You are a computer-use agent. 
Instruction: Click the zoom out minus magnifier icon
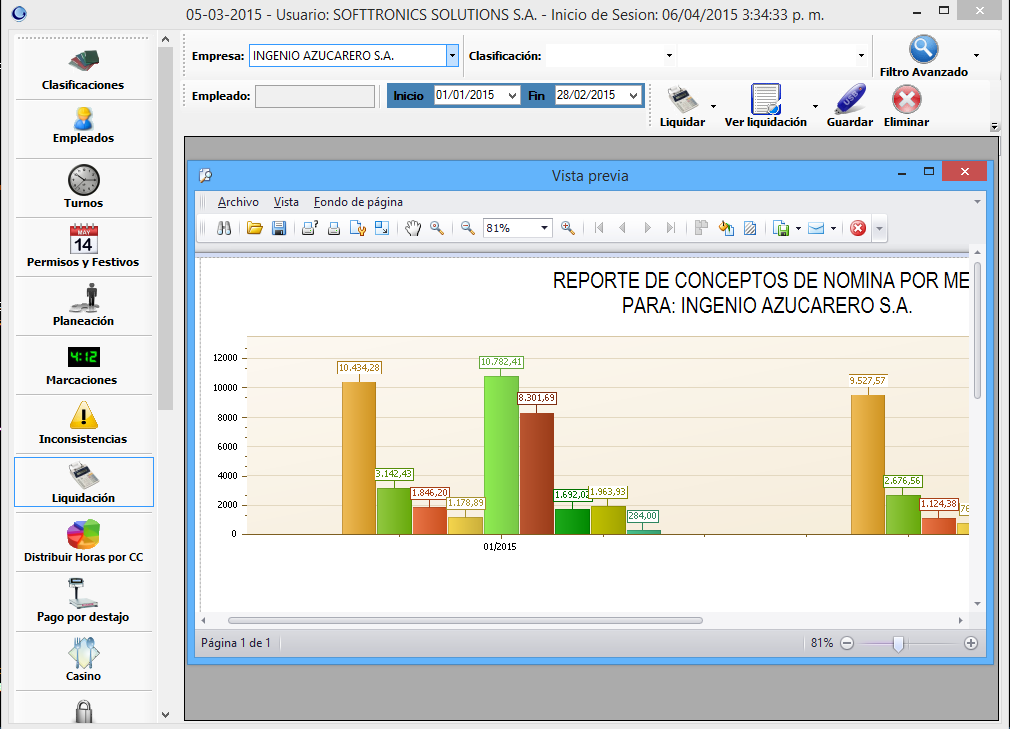pyautogui.click(x=467, y=228)
